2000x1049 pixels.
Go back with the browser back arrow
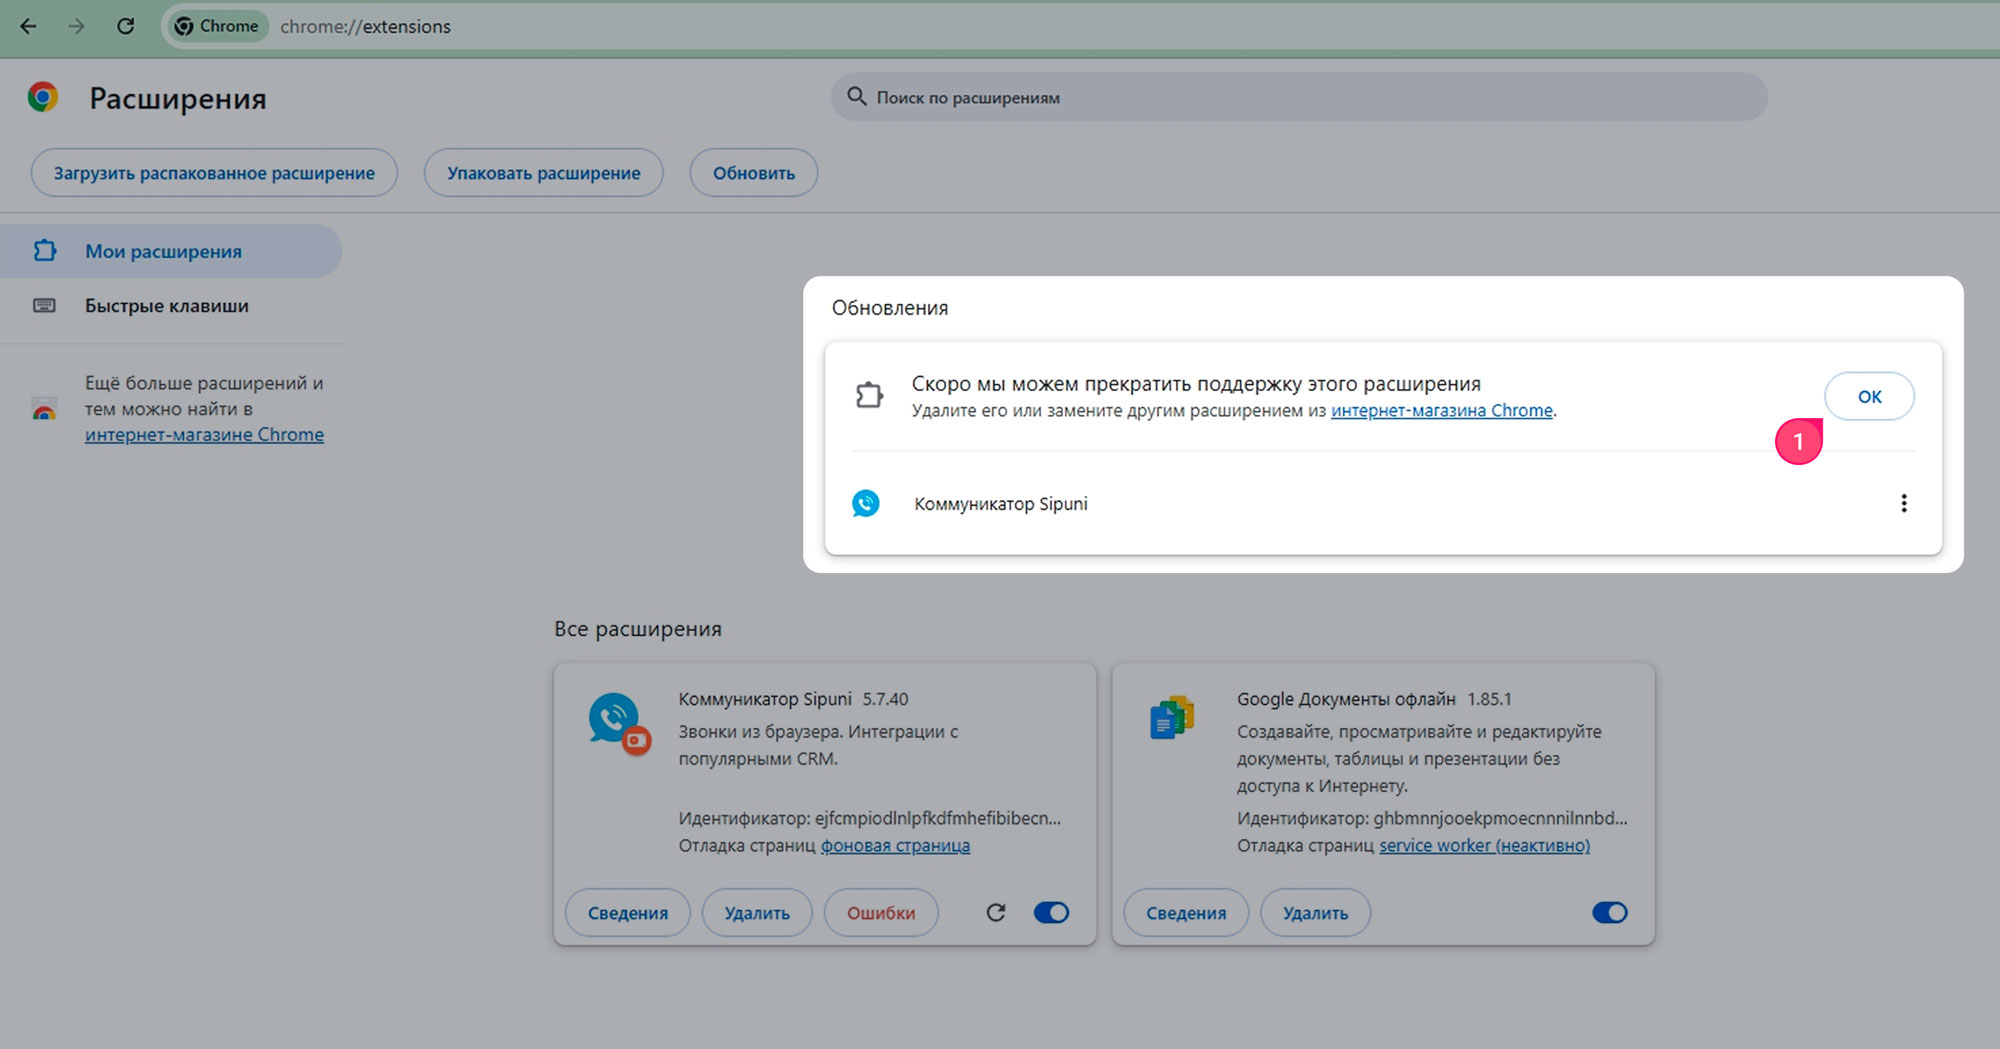tap(28, 26)
